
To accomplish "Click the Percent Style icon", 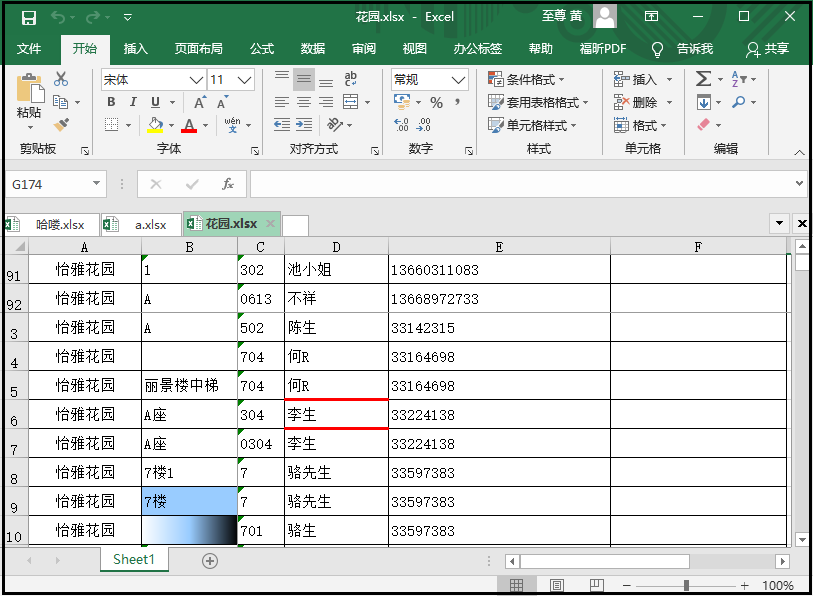I will pos(436,102).
